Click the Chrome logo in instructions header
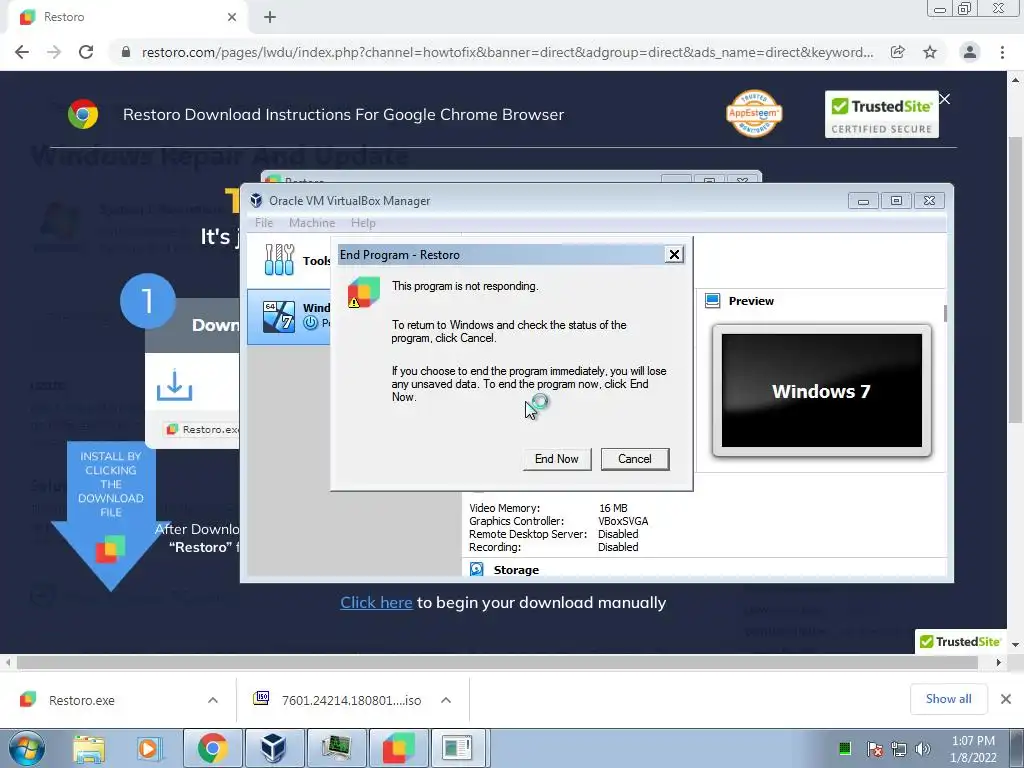 [x=83, y=114]
